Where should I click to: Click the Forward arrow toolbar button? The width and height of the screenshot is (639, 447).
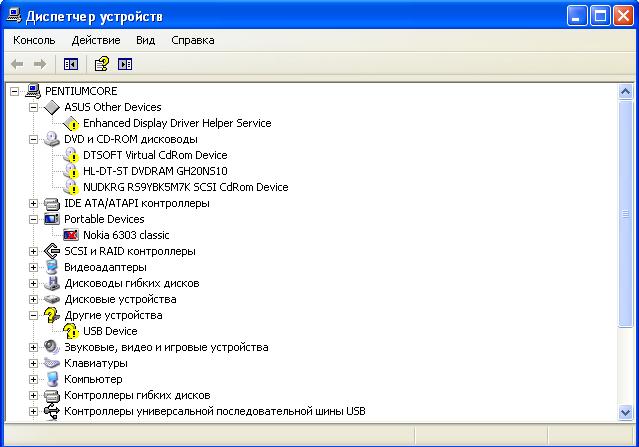[40, 64]
